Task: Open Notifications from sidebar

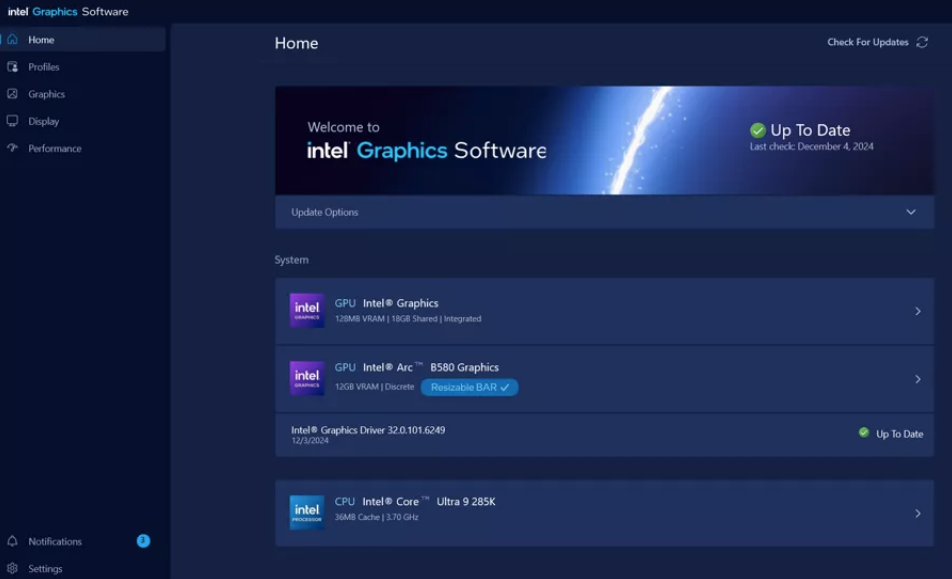Action: tap(83, 541)
